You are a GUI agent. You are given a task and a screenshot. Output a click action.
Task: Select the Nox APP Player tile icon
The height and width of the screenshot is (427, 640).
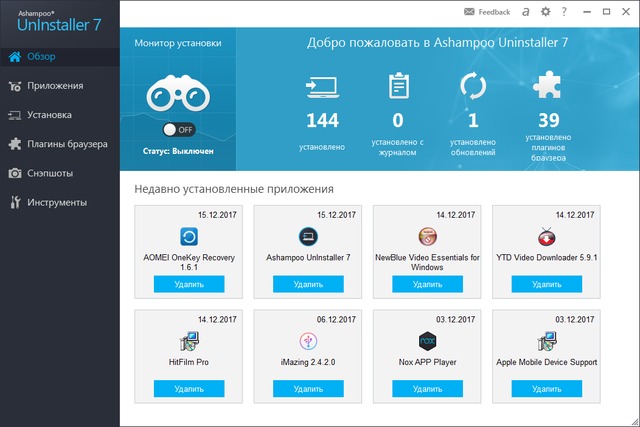tap(428, 341)
